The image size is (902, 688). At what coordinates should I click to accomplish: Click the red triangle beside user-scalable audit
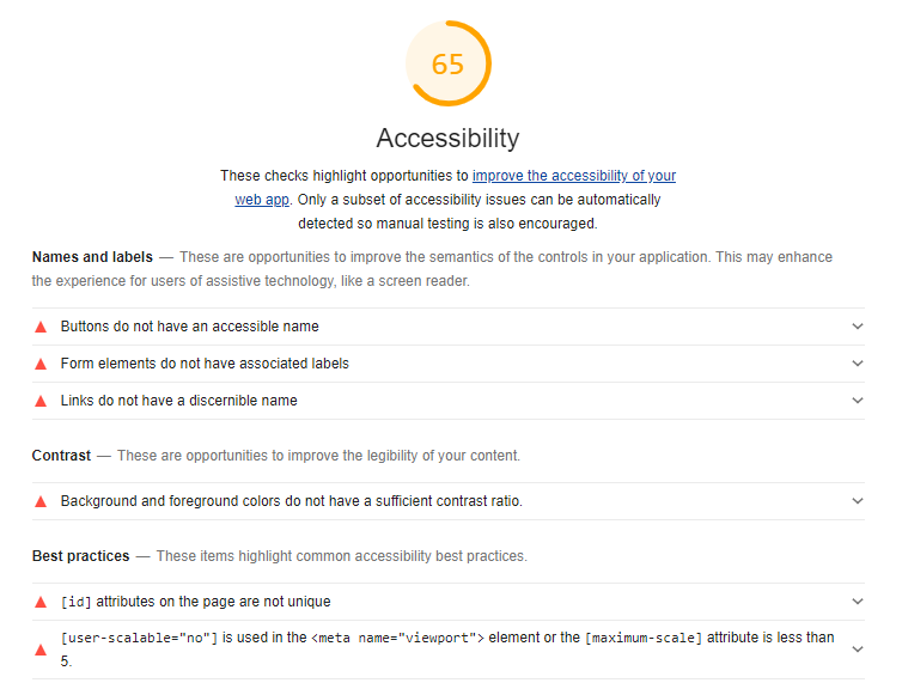coord(41,650)
